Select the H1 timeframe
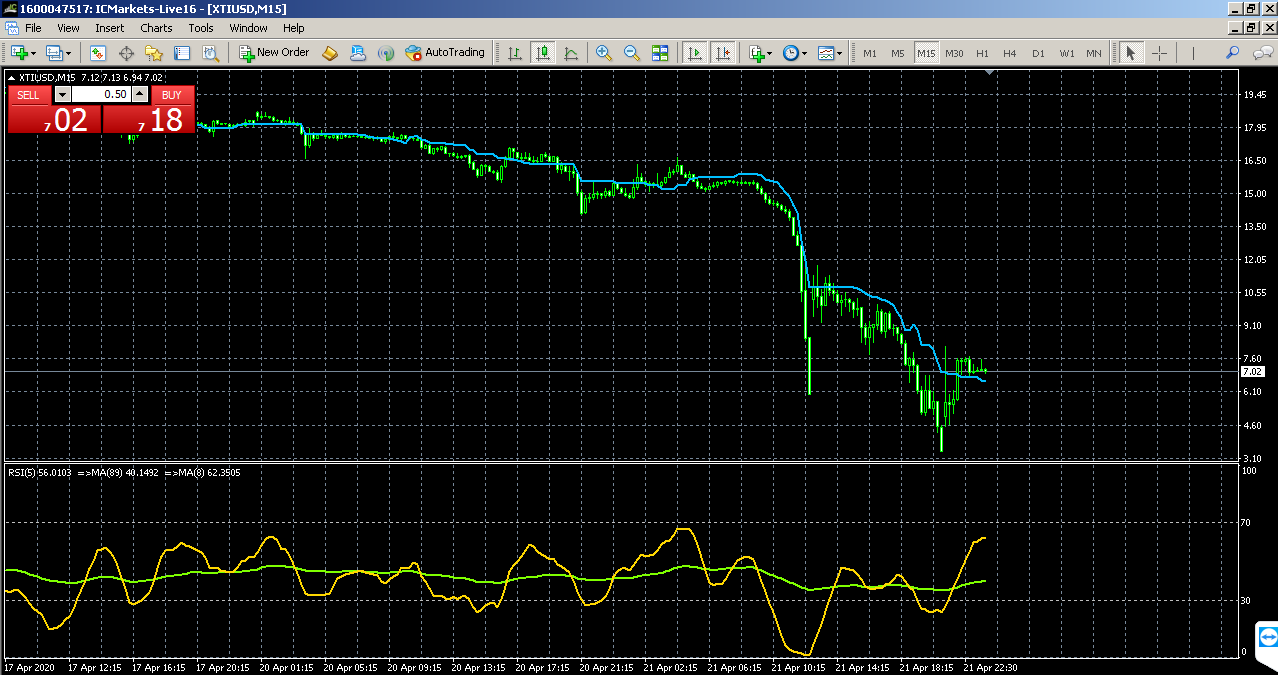Viewport: 1278px width, 675px height. [x=982, y=53]
